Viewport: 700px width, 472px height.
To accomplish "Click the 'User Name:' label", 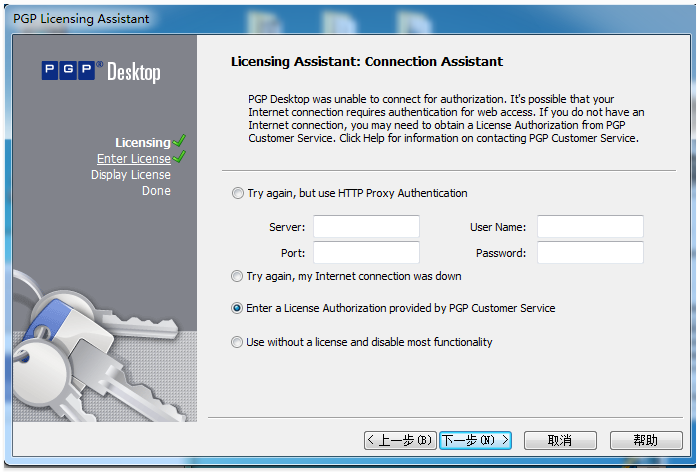I will [498, 227].
